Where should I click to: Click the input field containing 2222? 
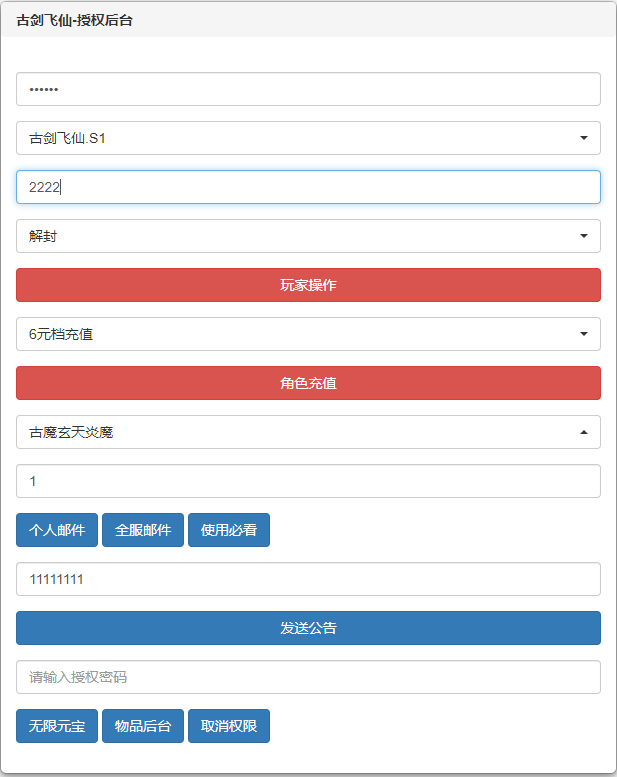(308, 187)
